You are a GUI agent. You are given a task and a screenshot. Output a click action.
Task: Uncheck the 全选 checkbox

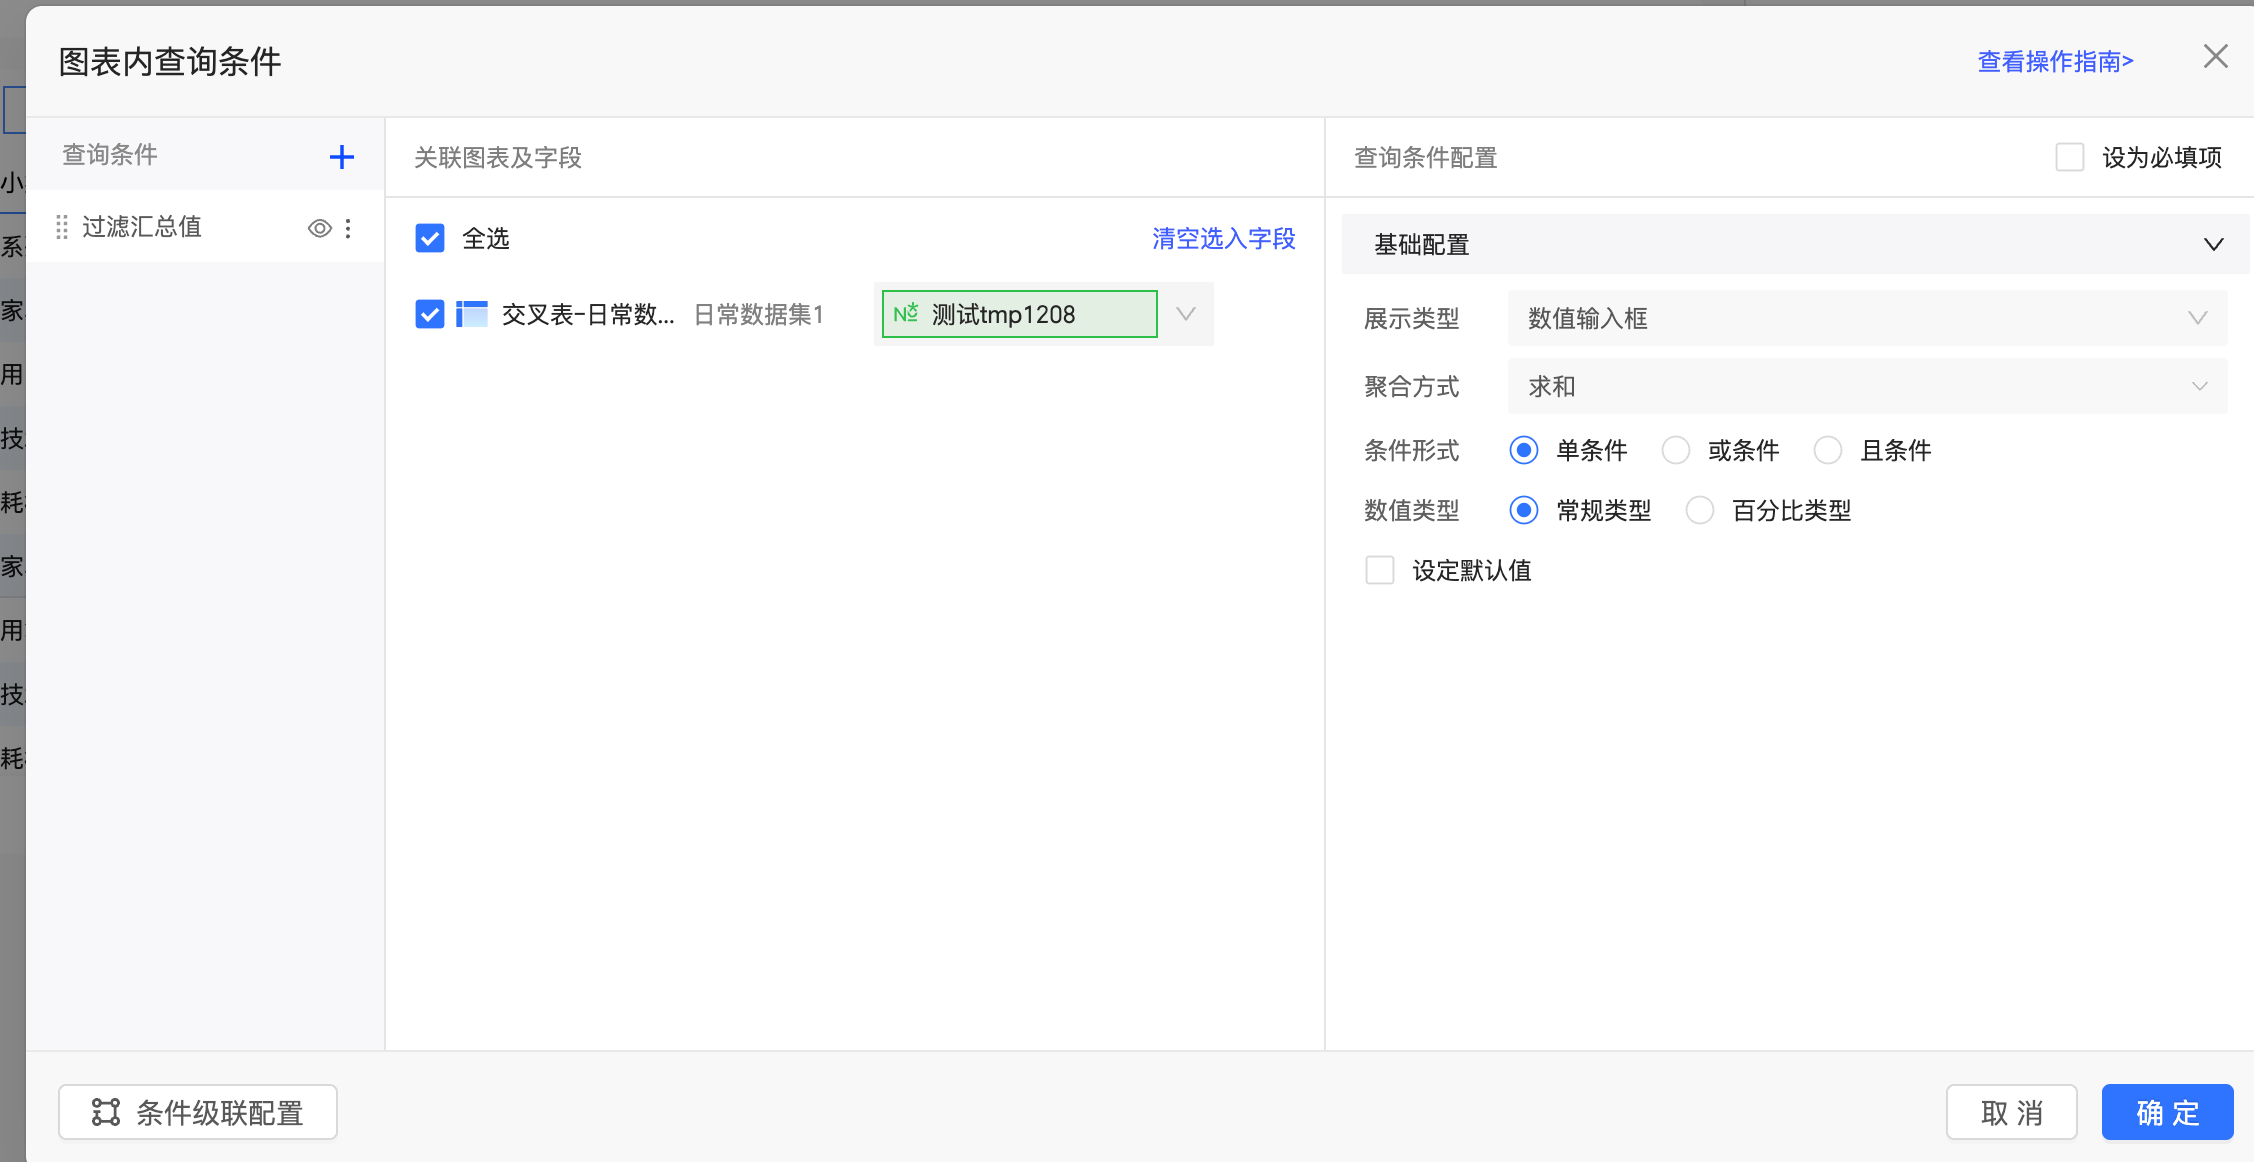tap(430, 239)
